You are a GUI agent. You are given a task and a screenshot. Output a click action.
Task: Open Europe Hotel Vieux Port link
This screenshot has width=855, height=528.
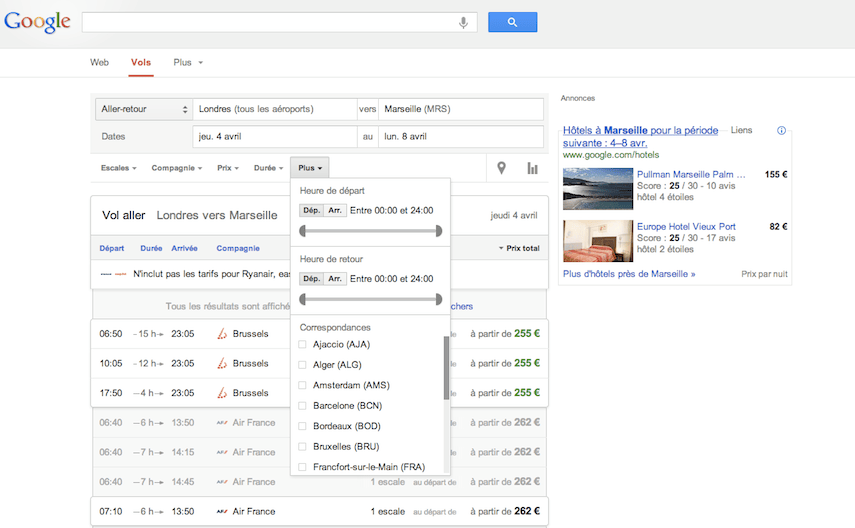686,226
